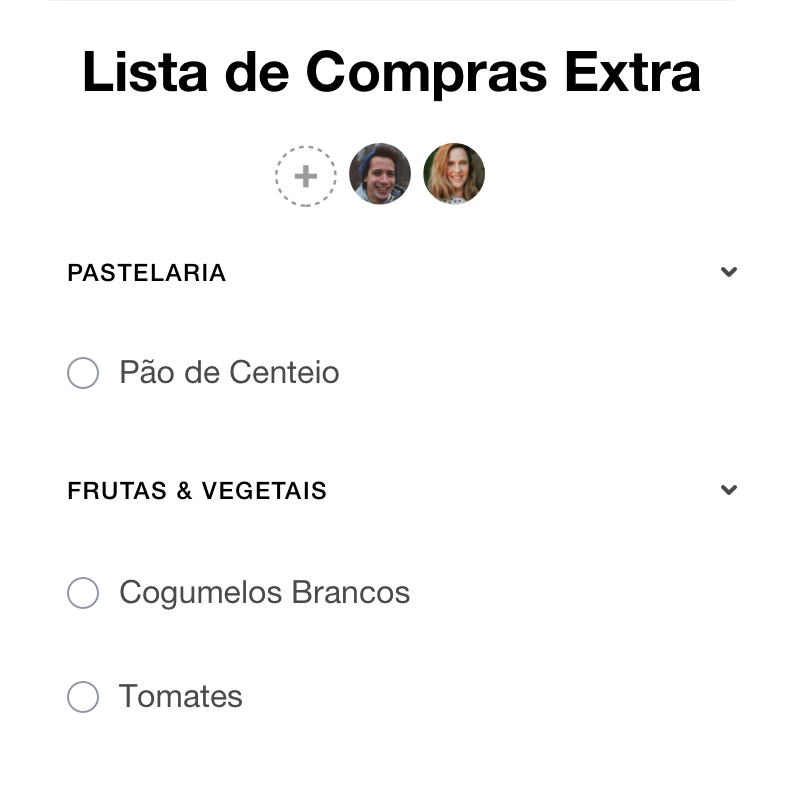Select the PASTELARIA category header

[146, 272]
